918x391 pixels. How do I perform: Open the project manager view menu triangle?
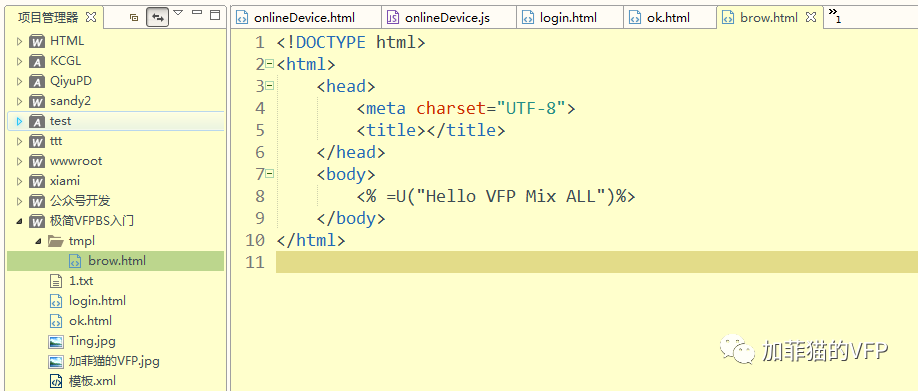(179, 13)
